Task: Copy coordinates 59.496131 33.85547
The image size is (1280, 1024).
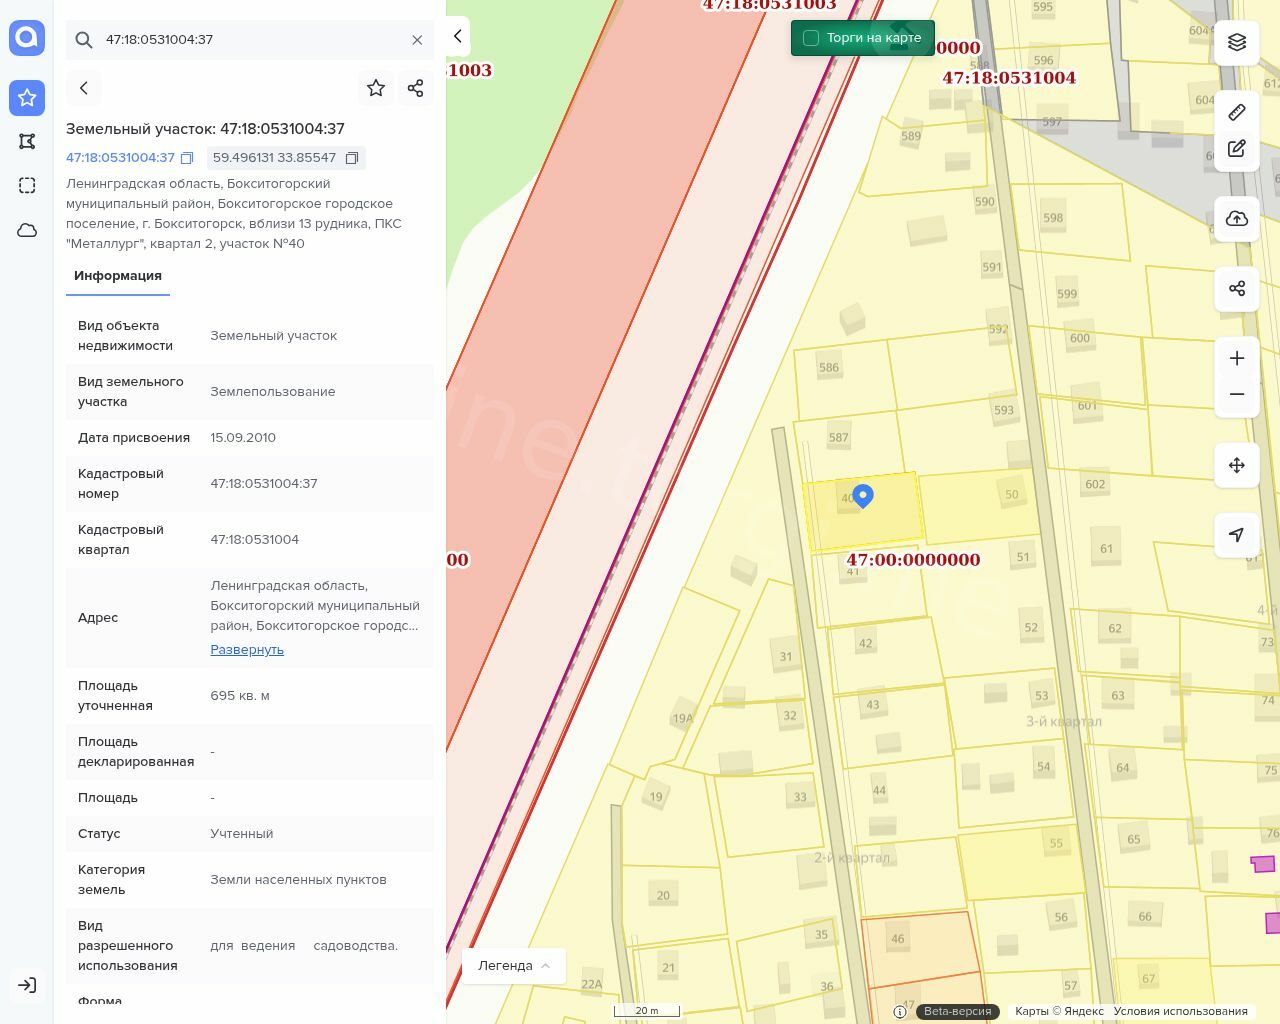Action: pyautogui.click(x=352, y=158)
